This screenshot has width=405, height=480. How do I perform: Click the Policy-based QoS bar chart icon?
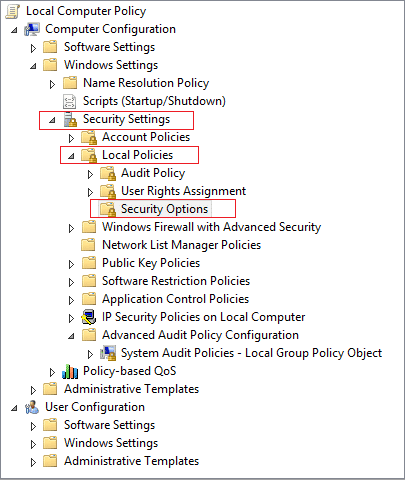click(x=70, y=371)
